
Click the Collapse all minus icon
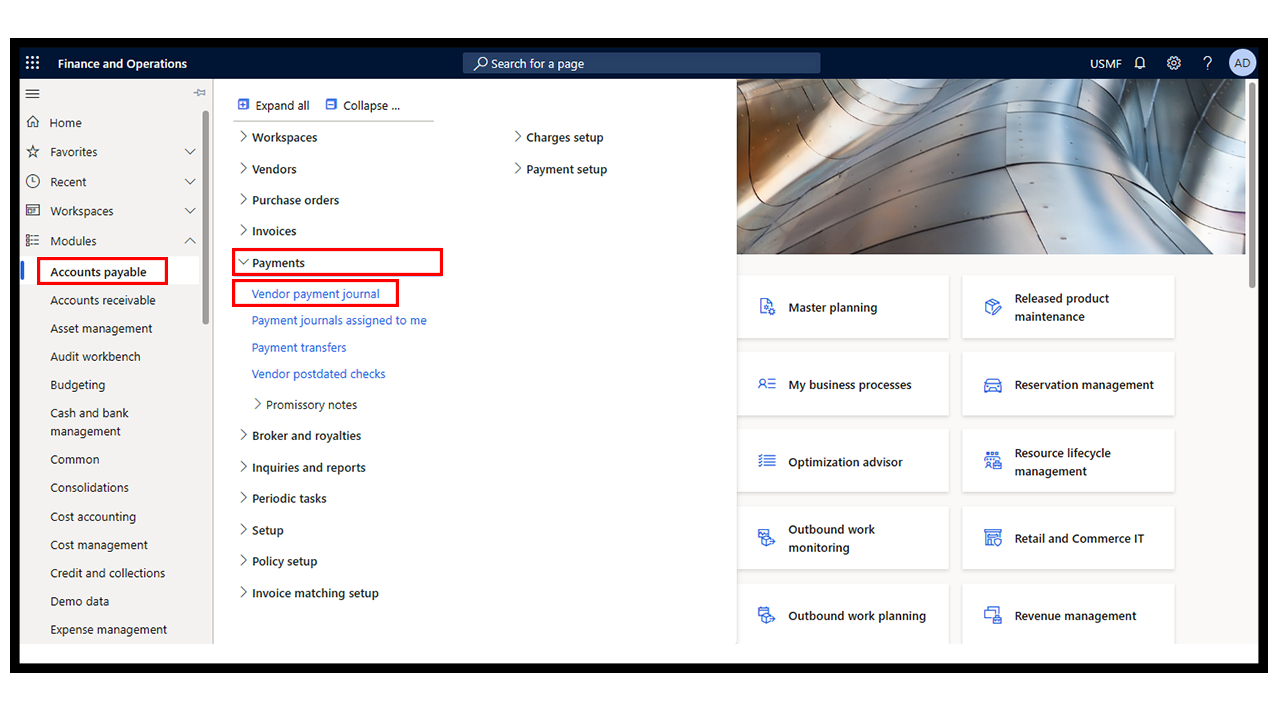331,104
